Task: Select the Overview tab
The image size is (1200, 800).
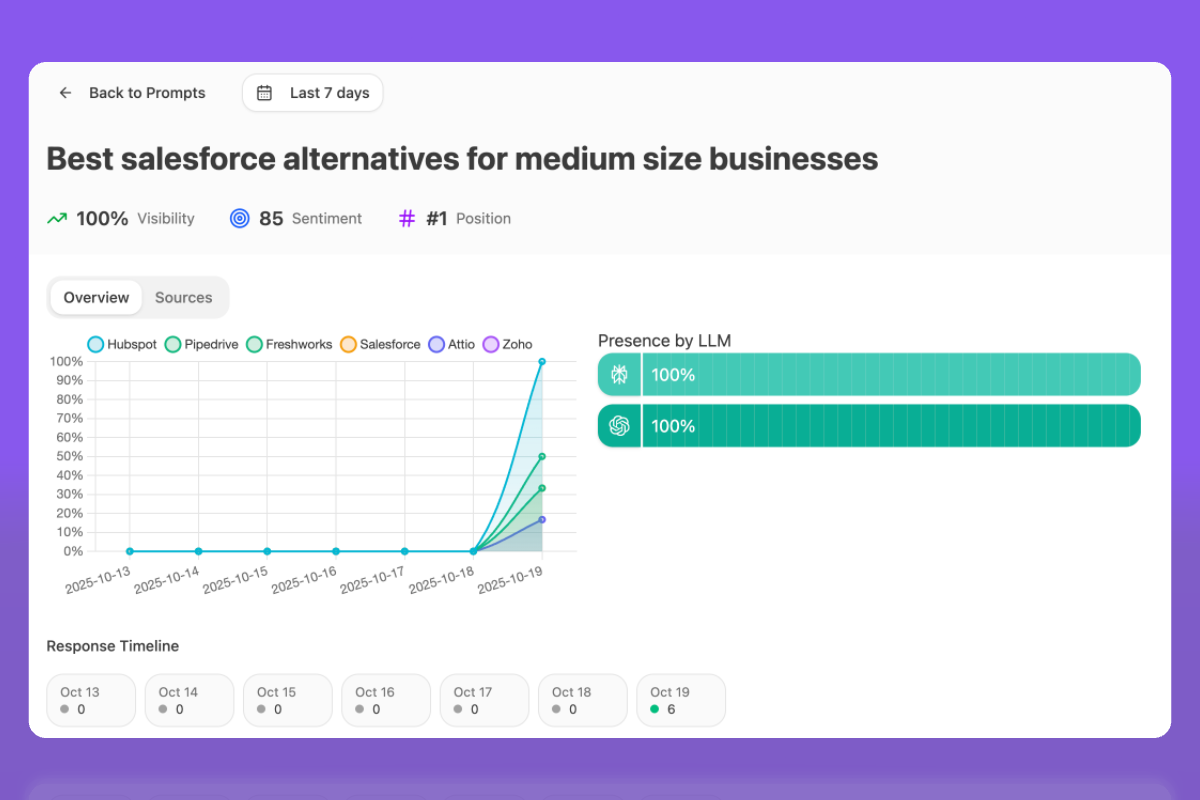Action: tap(95, 297)
